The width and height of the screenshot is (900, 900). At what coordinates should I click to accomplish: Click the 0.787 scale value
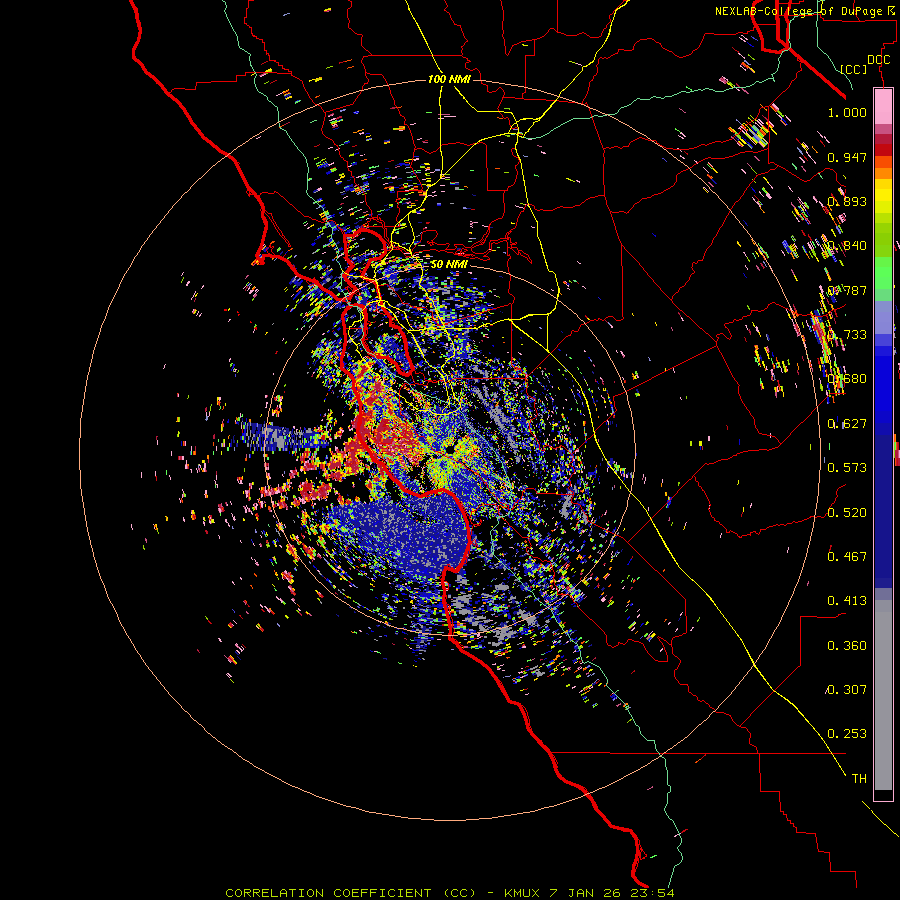(x=847, y=290)
